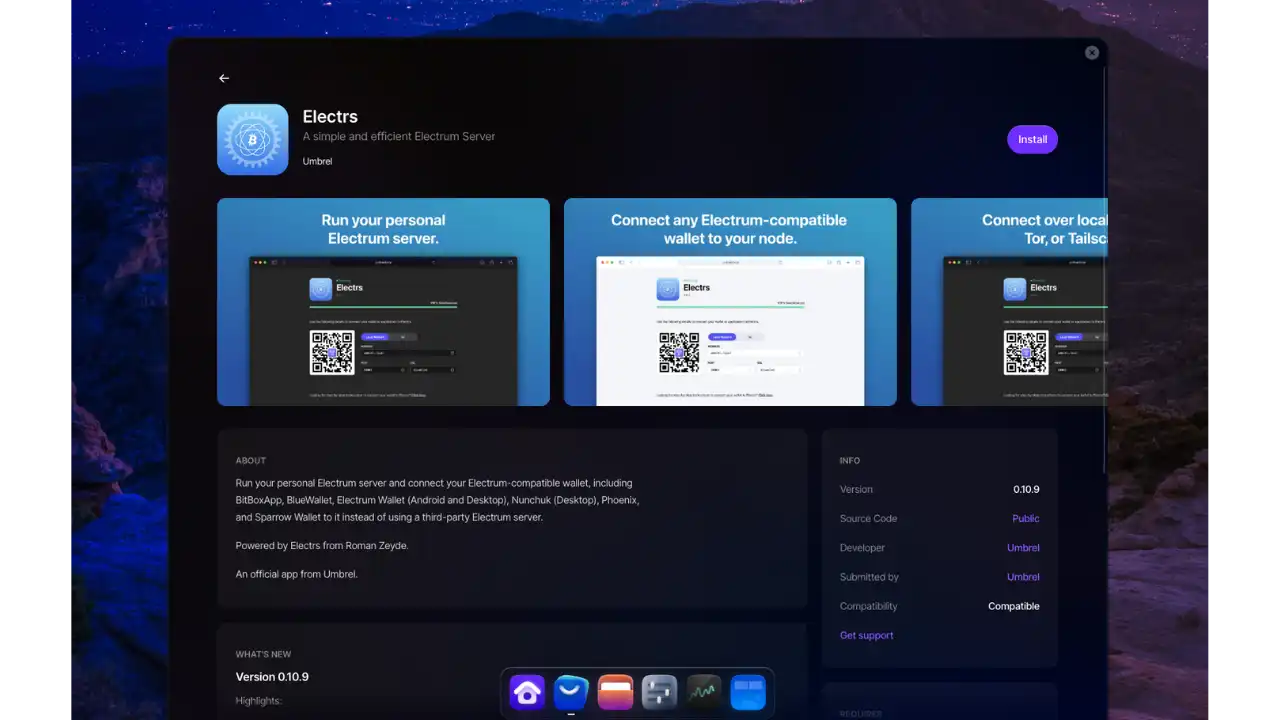The image size is (1280, 720).
Task: Click the Electrs app title
Action: point(330,117)
